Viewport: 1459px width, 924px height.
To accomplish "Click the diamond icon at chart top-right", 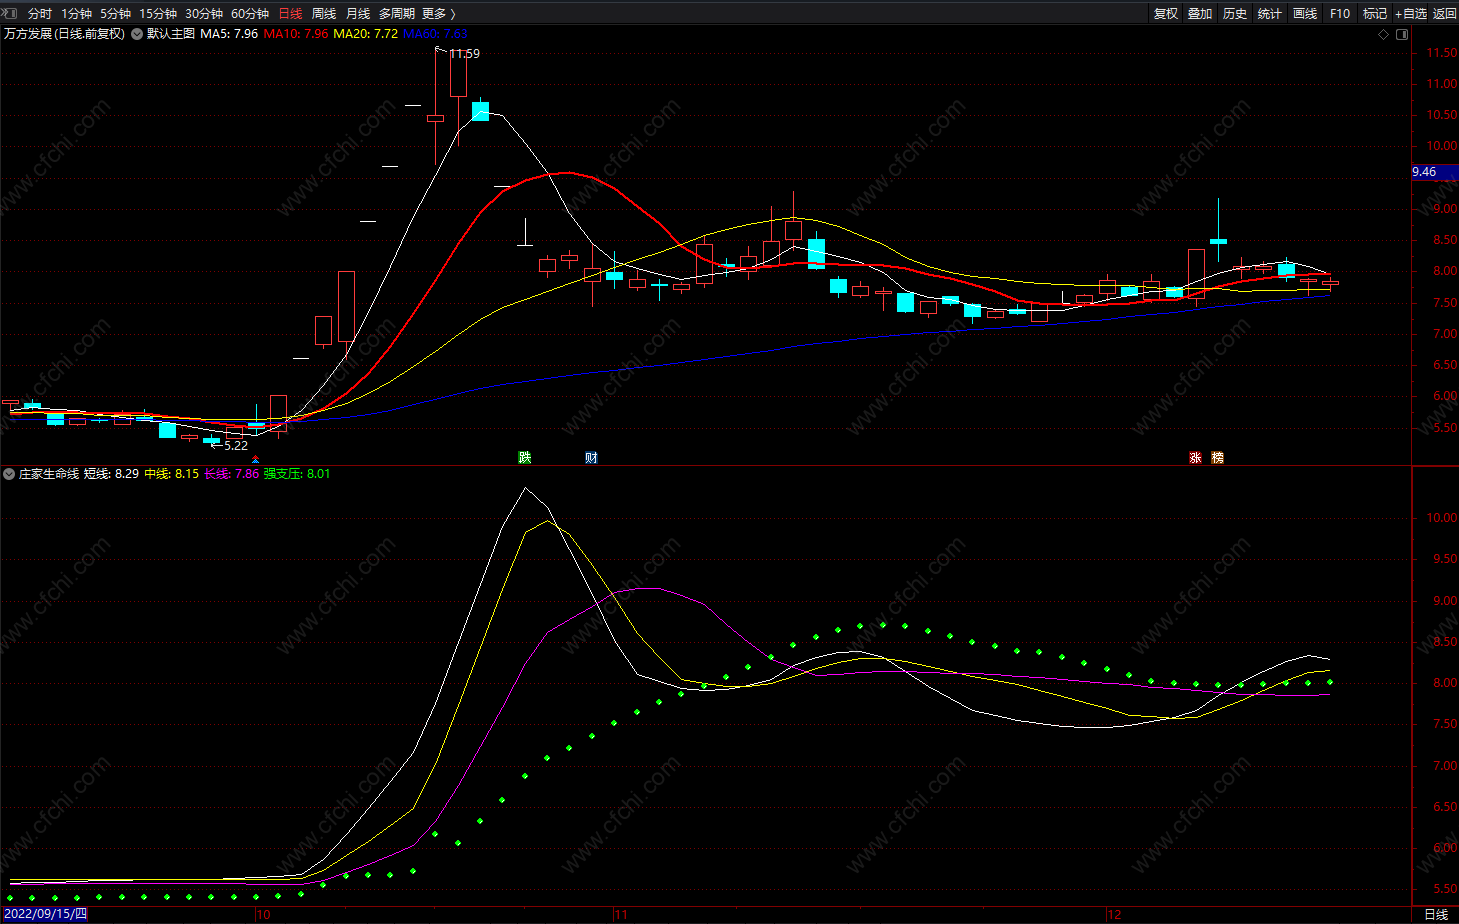I will (1384, 34).
